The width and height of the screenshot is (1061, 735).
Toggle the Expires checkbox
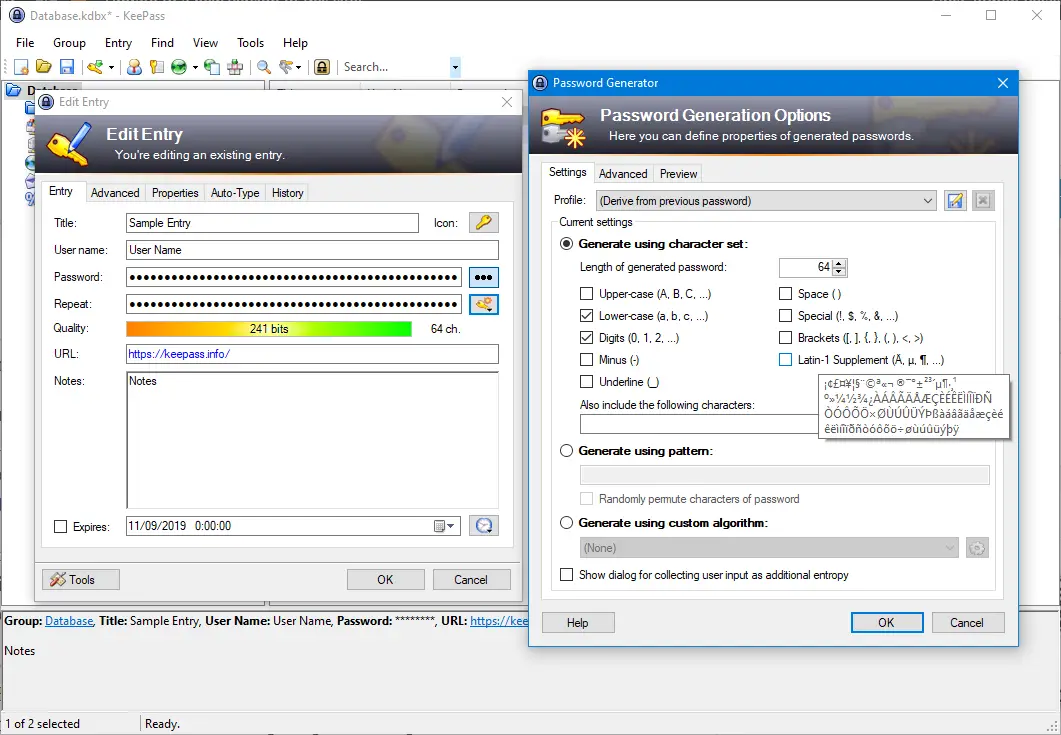pos(61,527)
